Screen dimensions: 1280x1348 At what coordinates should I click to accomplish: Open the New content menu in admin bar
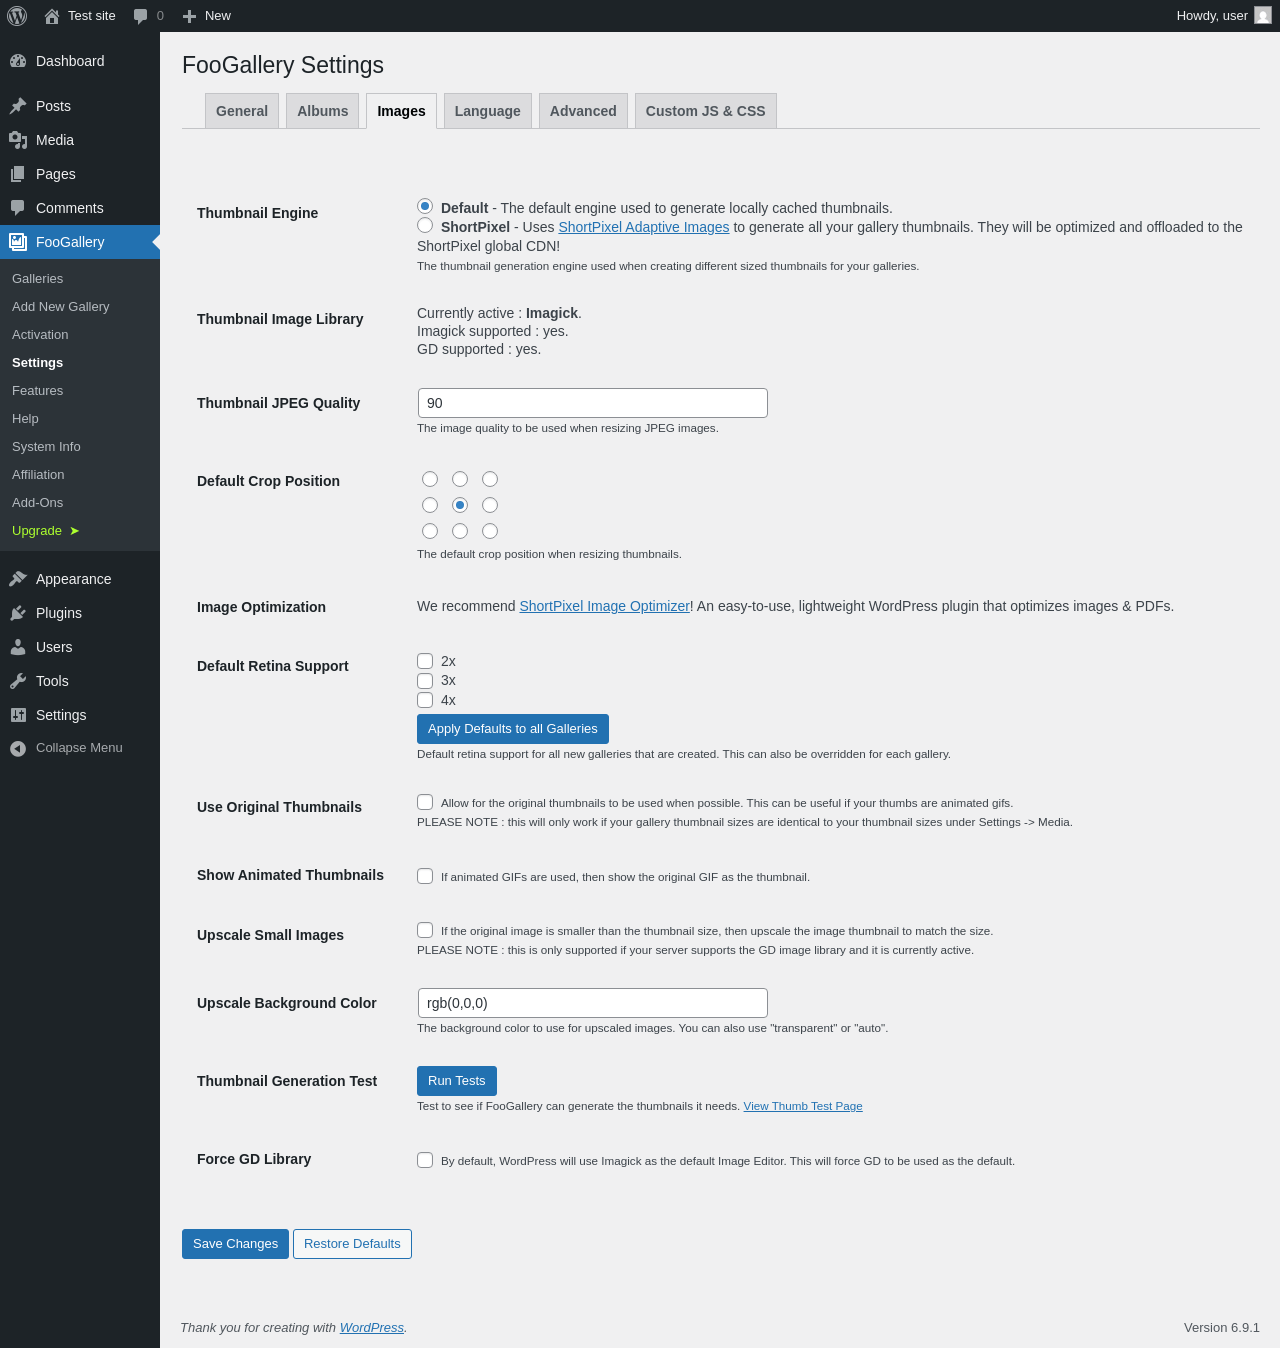[x=207, y=16]
